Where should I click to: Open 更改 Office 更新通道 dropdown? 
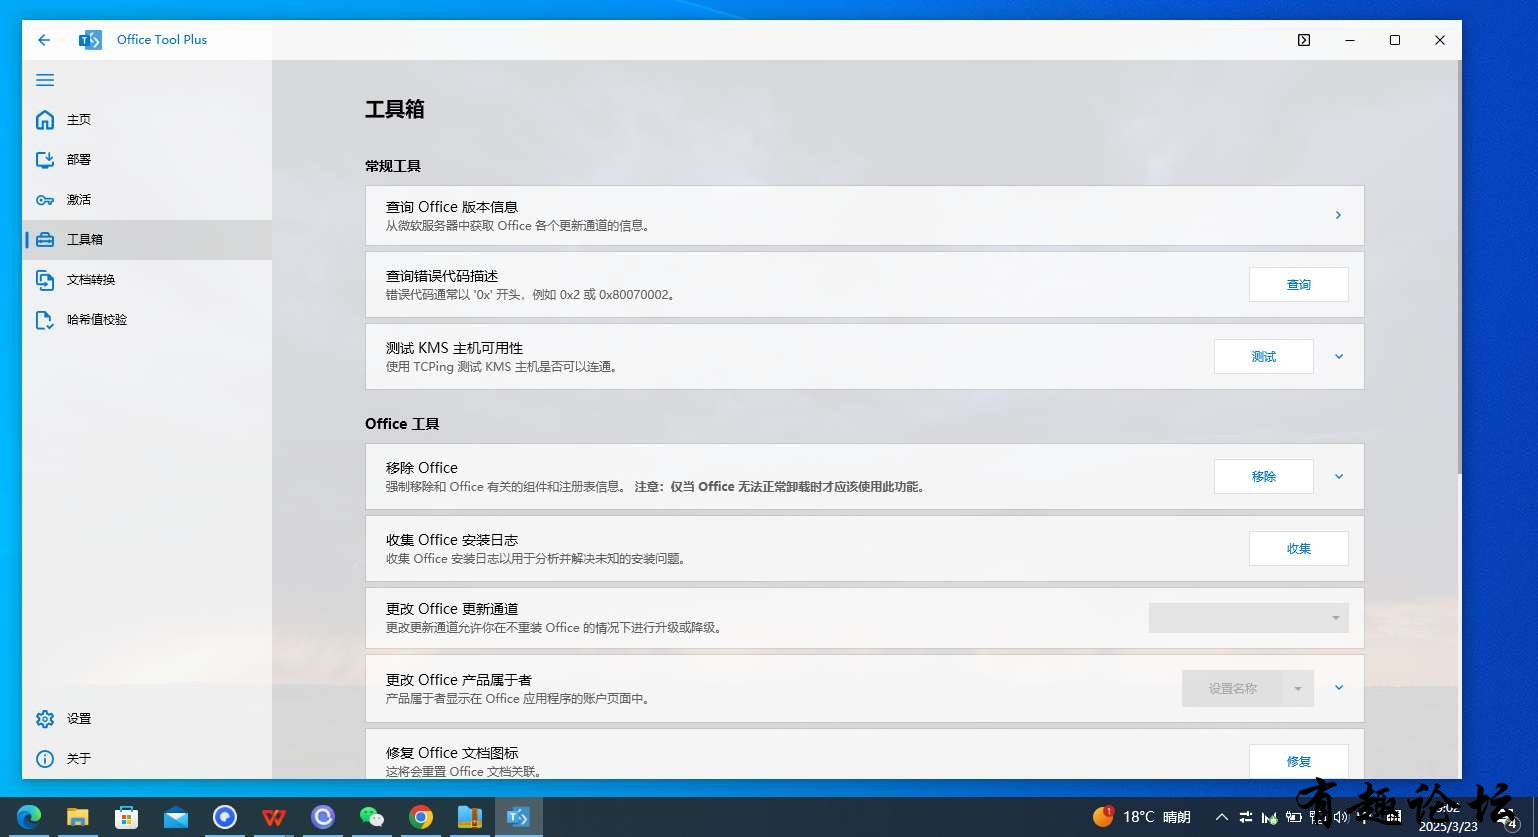tap(1249, 618)
